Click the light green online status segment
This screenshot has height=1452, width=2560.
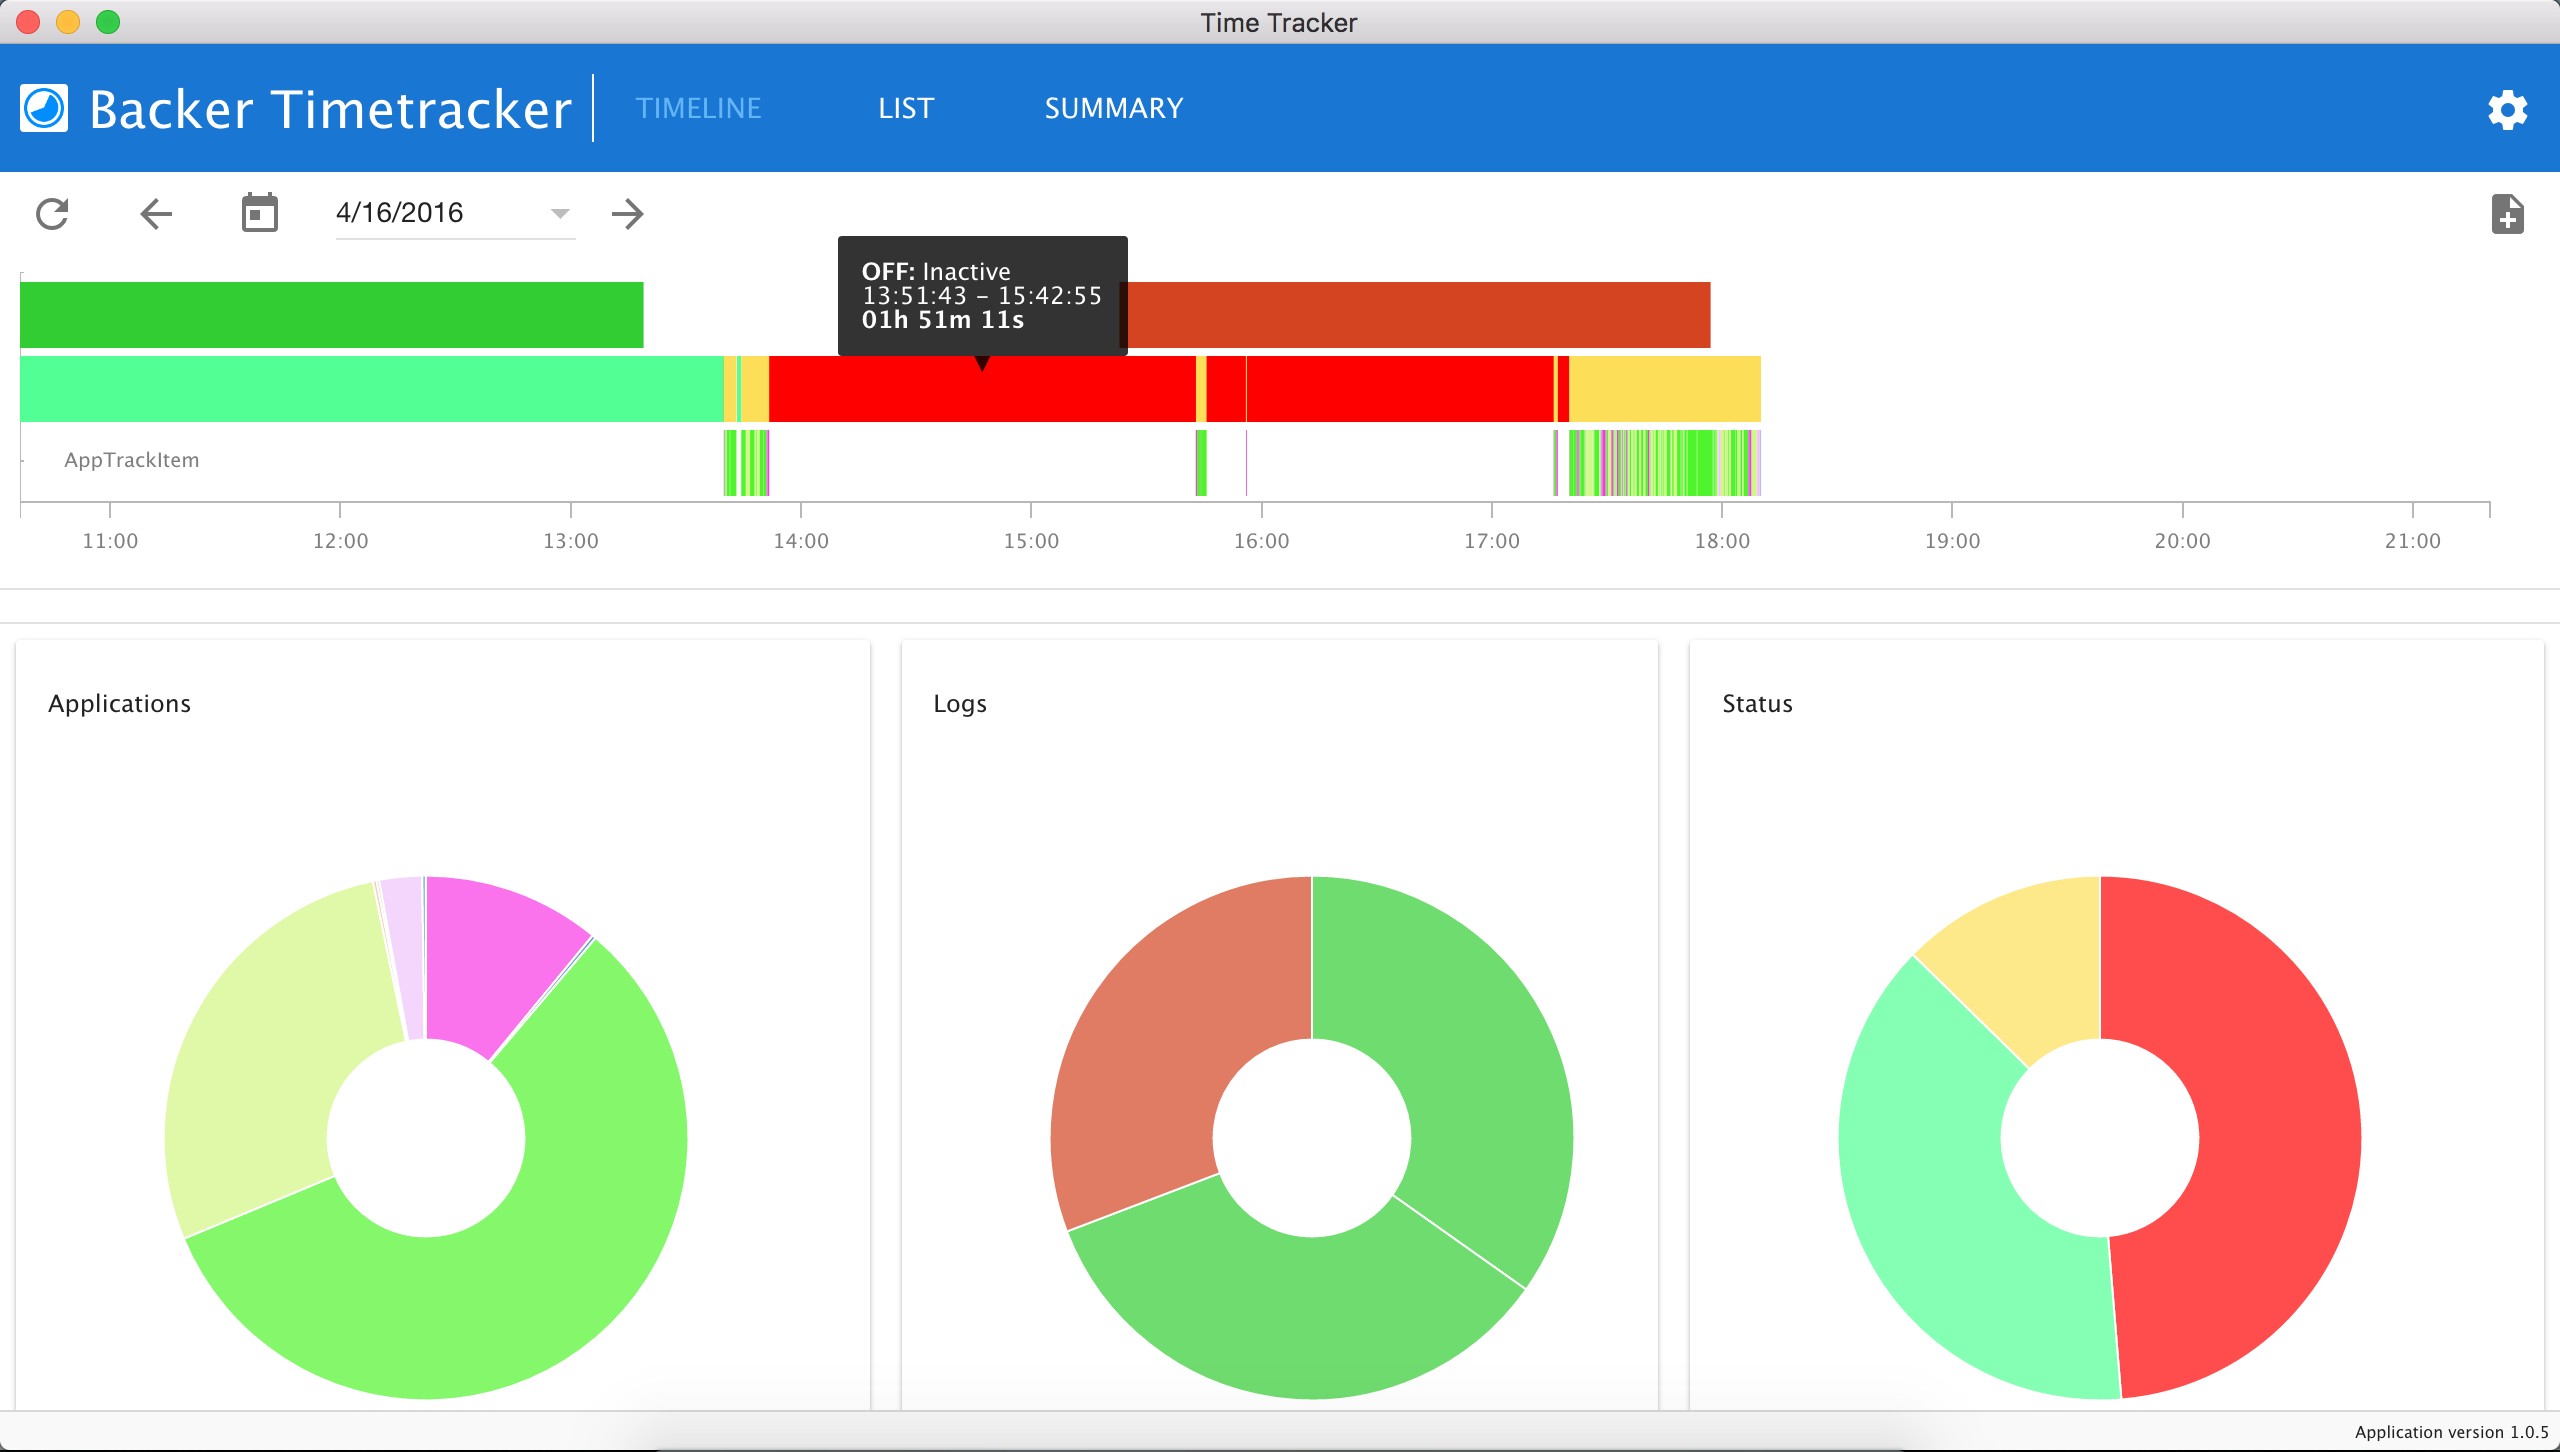coord(370,390)
